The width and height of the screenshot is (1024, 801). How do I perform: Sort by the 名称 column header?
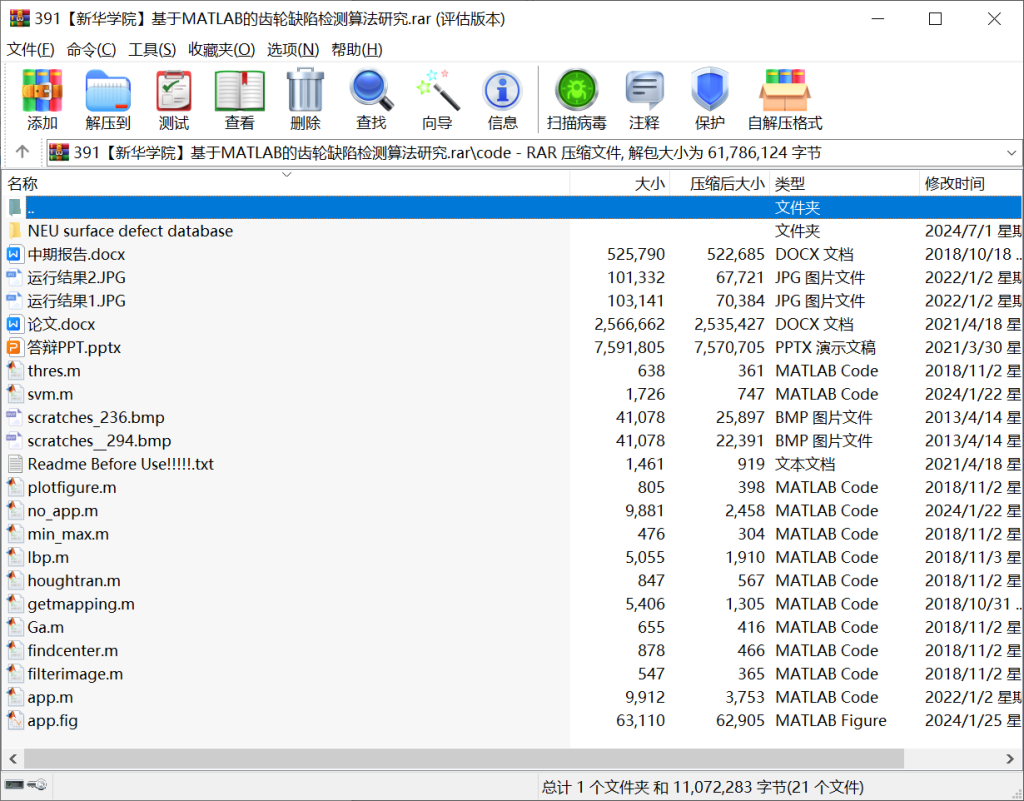[x=285, y=183]
